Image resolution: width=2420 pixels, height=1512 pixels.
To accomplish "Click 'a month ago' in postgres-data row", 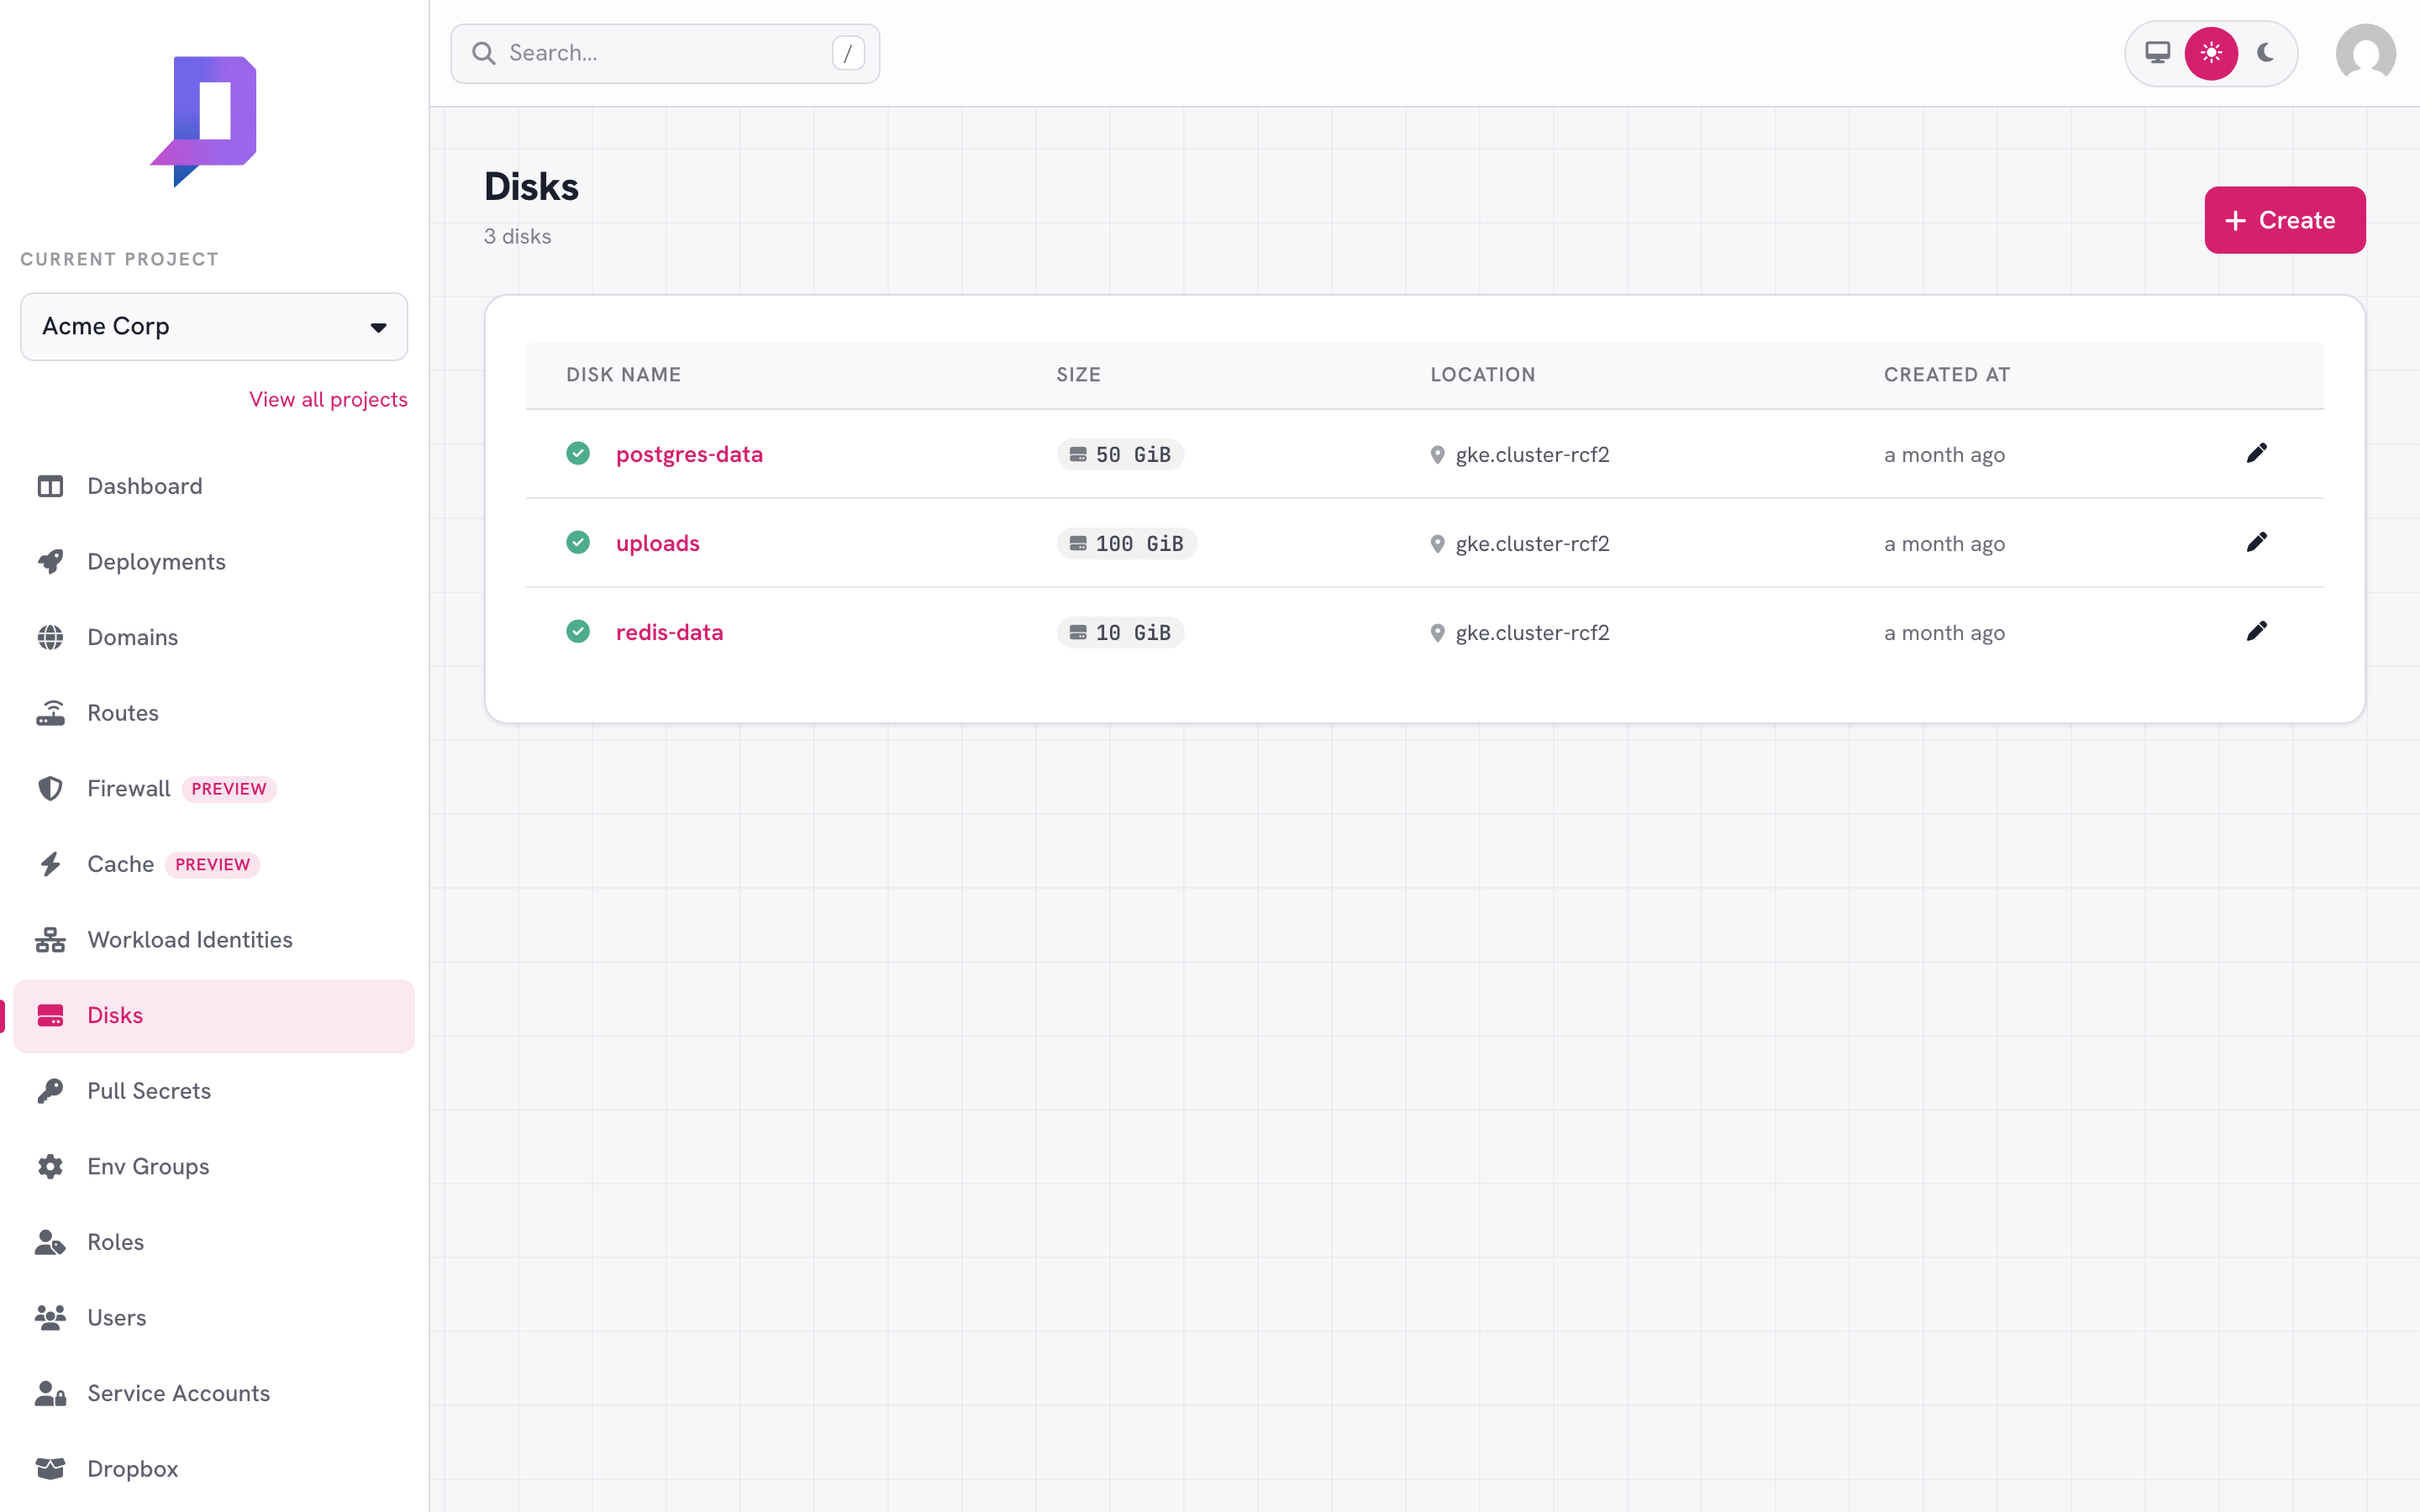I will coord(1944,455).
